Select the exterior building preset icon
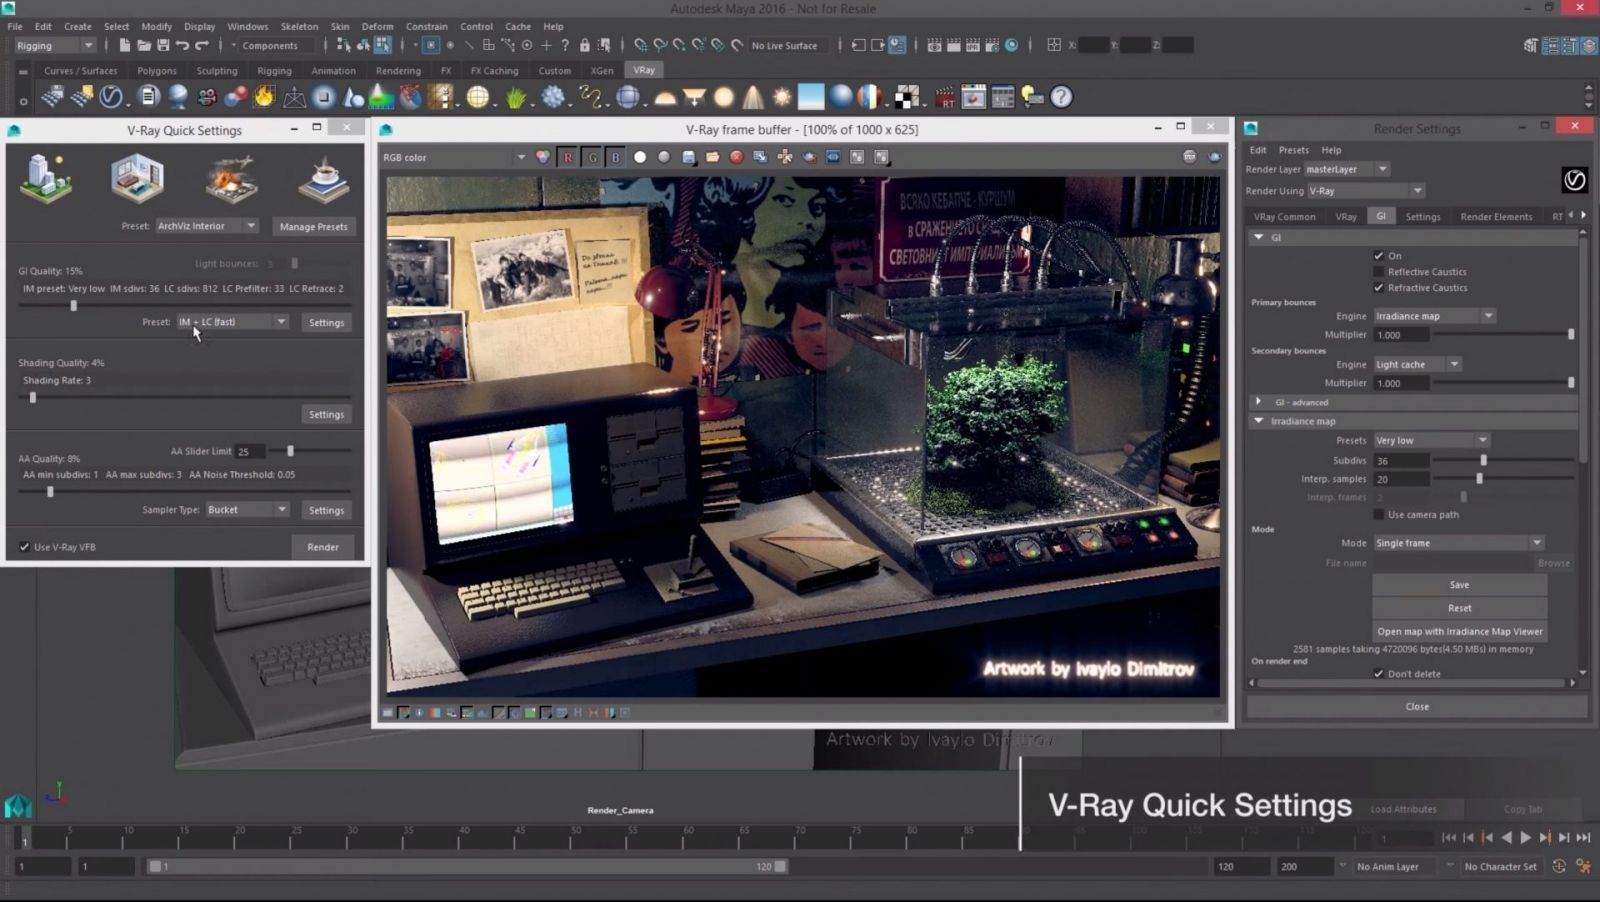The height and width of the screenshot is (902, 1600). click(46, 179)
